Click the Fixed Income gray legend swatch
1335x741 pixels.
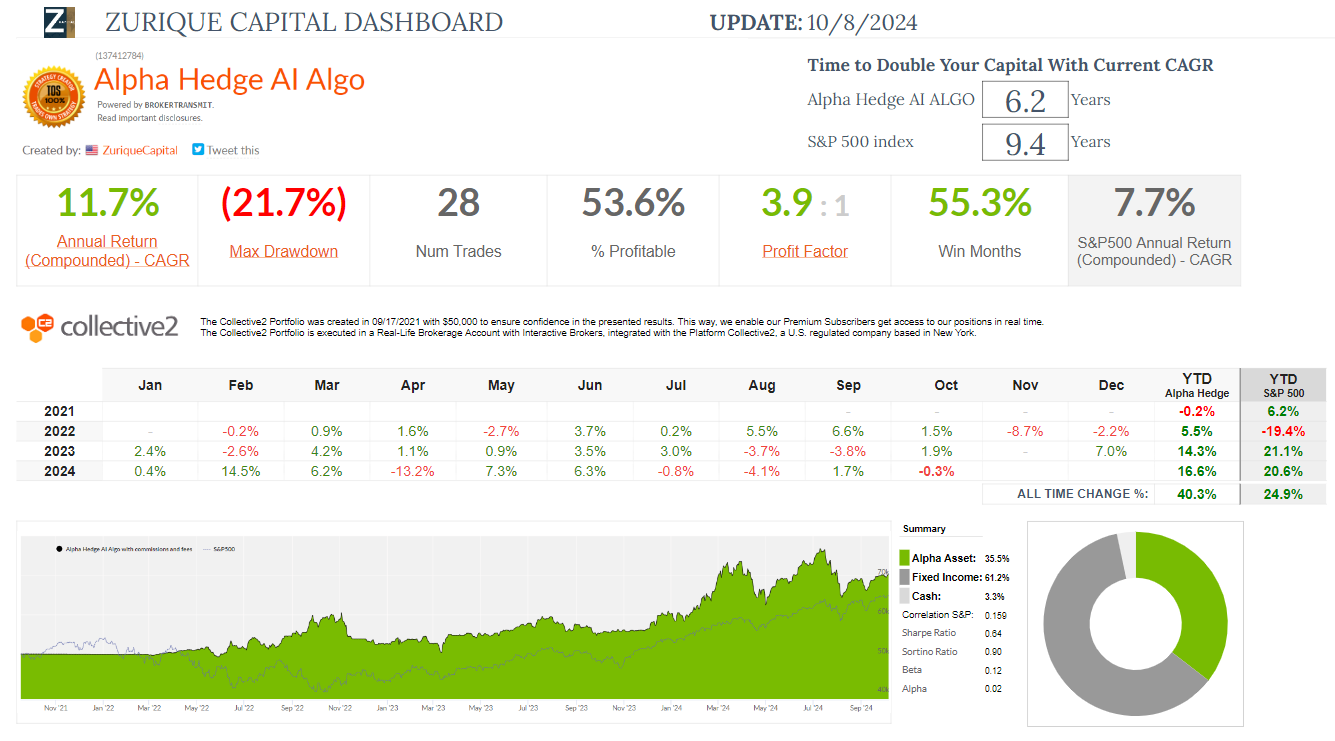tap(905, 577)
